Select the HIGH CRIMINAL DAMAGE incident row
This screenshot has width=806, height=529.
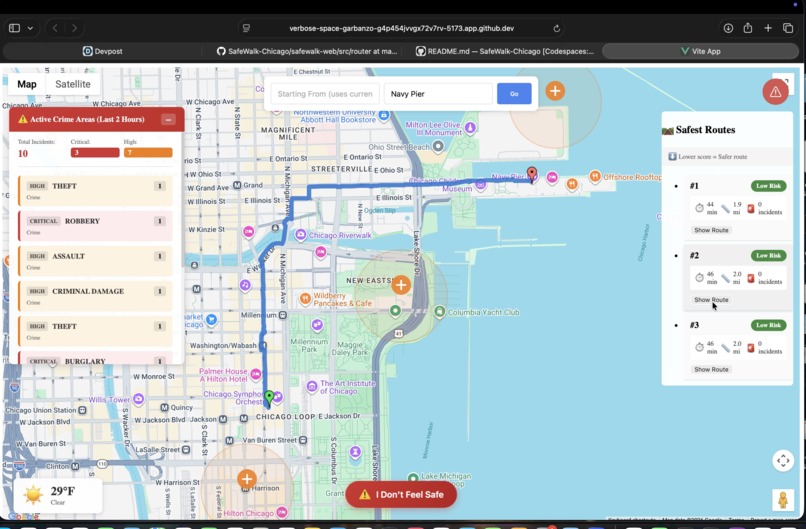coord(95,296)
